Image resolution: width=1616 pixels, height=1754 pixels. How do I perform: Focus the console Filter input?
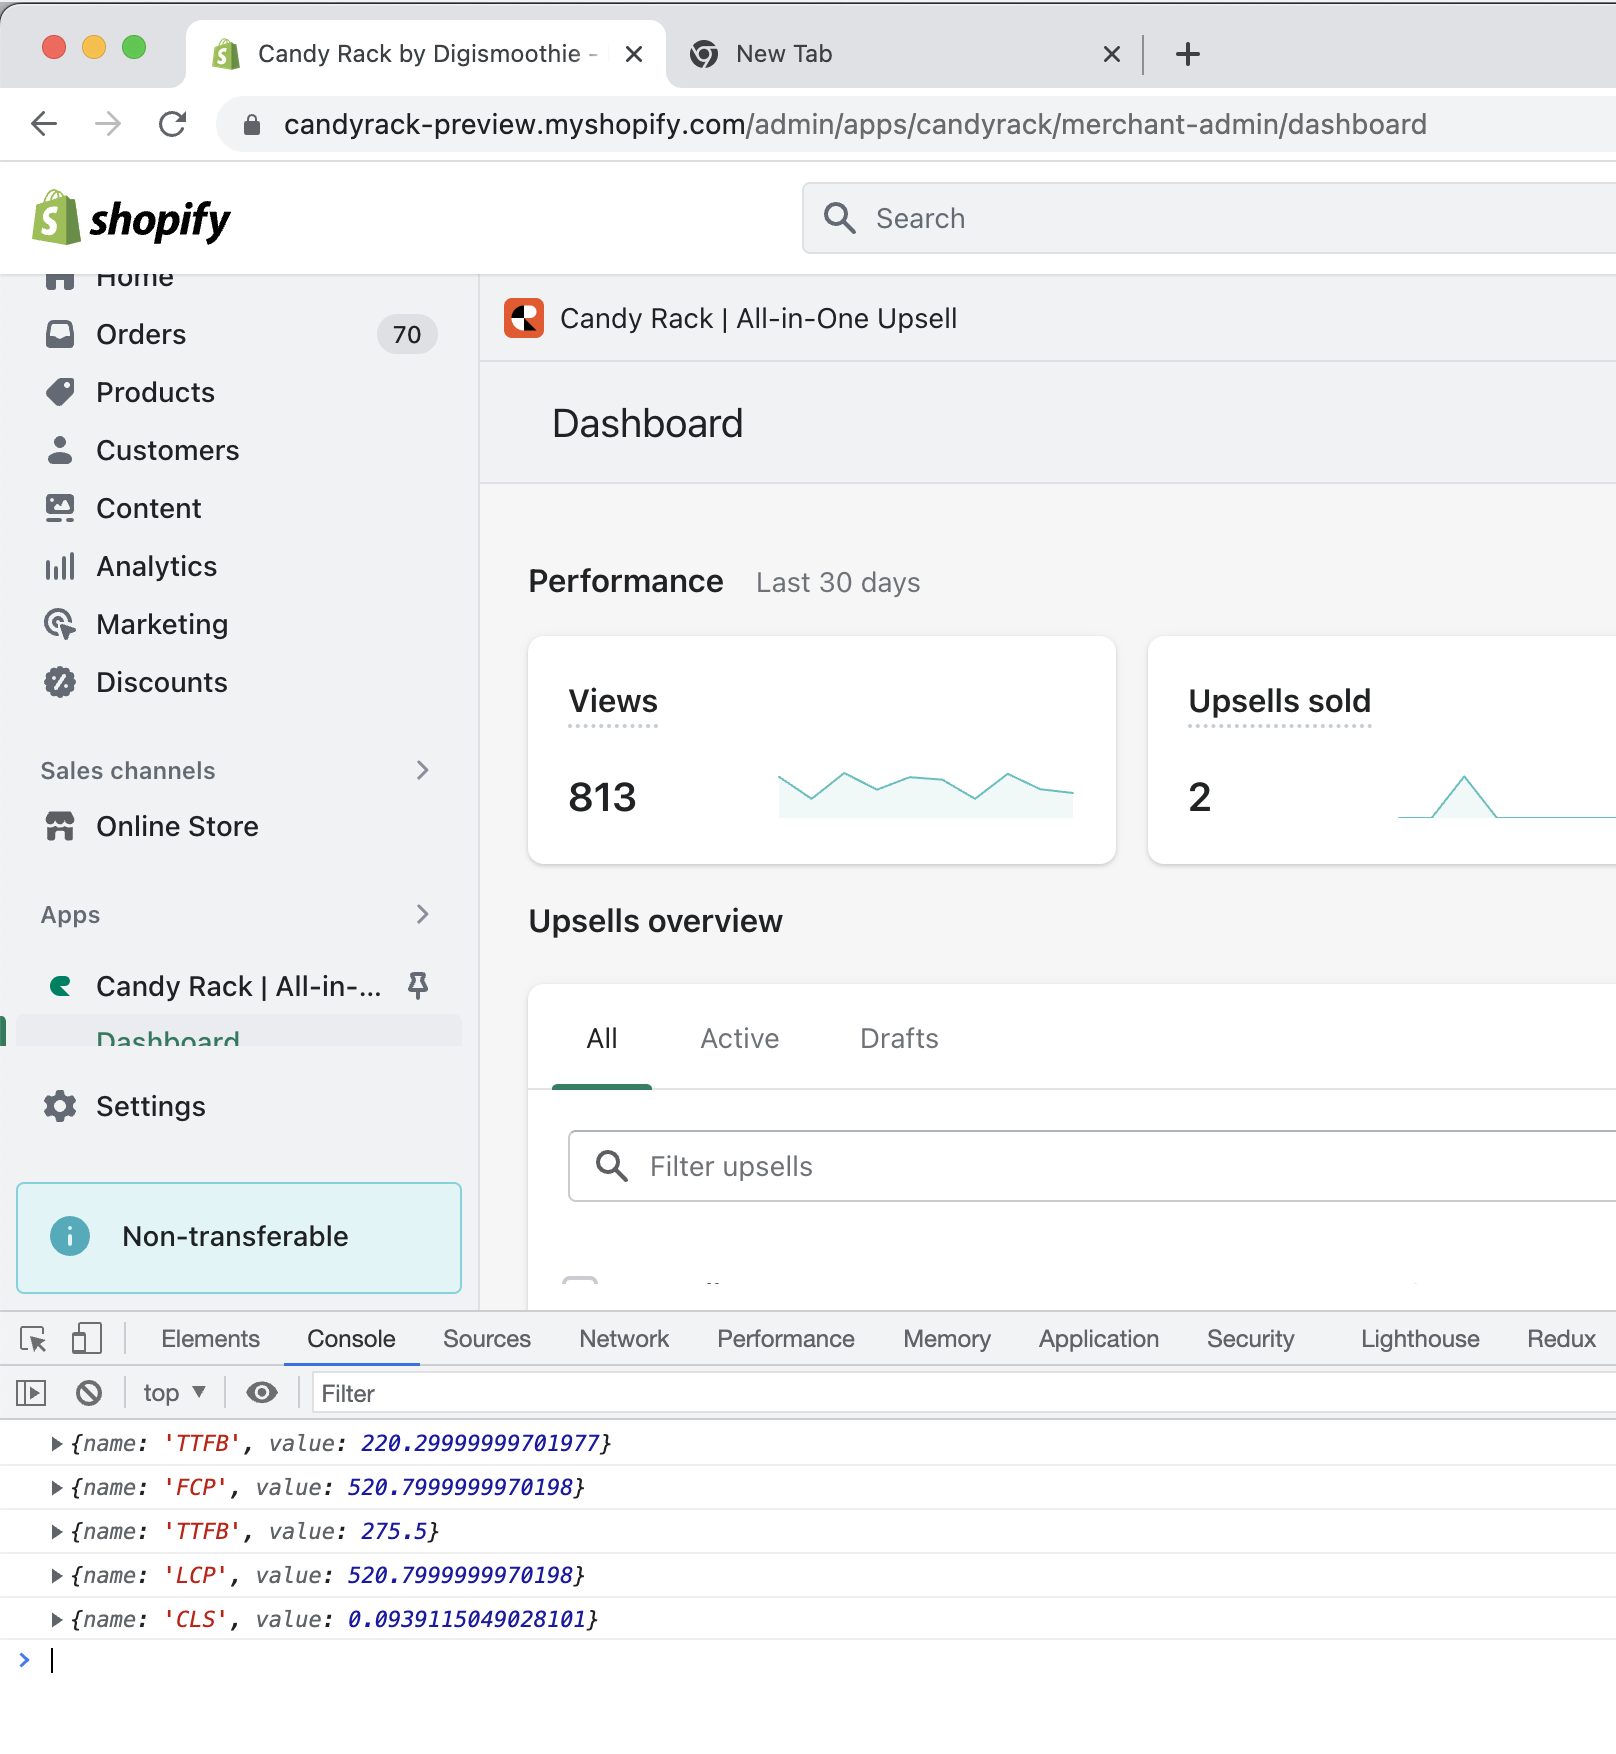tap(964, 1393)
